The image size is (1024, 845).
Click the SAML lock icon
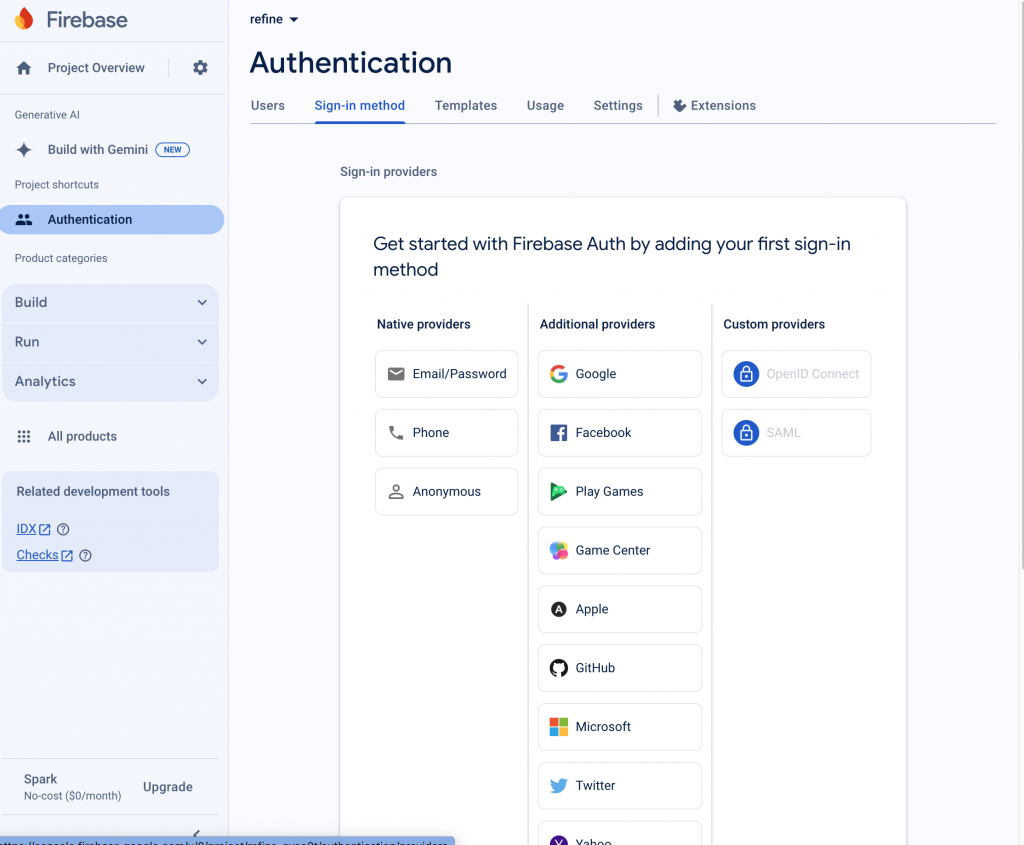click(x=746, y=432)
